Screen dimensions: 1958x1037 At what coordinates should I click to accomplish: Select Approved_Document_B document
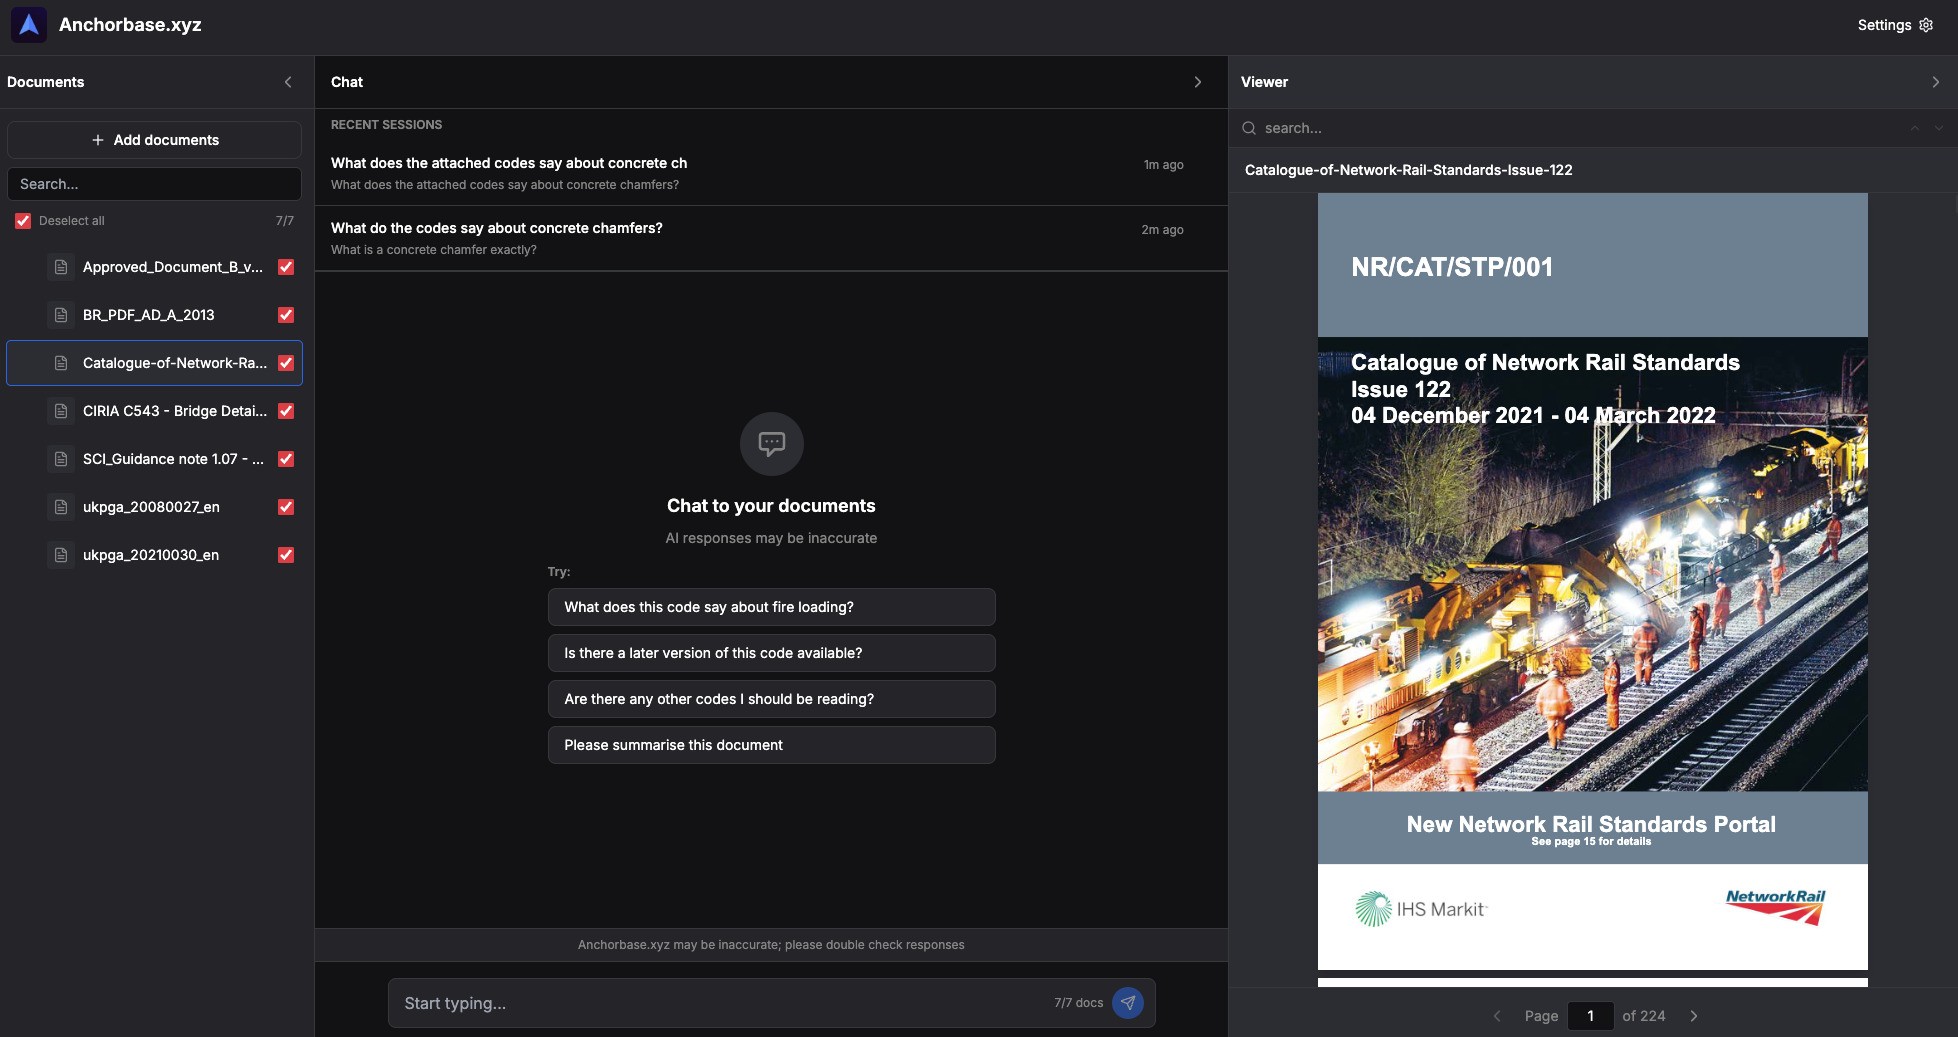click(x=154, y=267)
